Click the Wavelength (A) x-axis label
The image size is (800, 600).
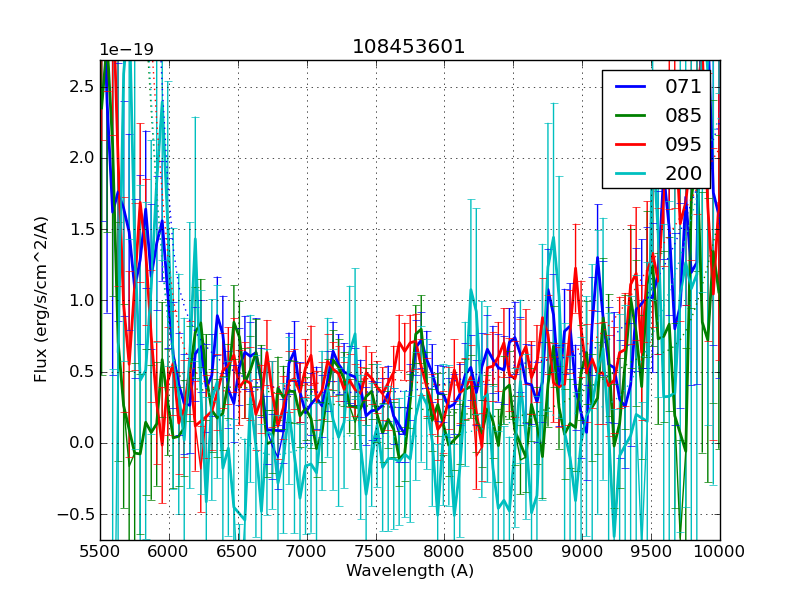click(x=410, y=571)
